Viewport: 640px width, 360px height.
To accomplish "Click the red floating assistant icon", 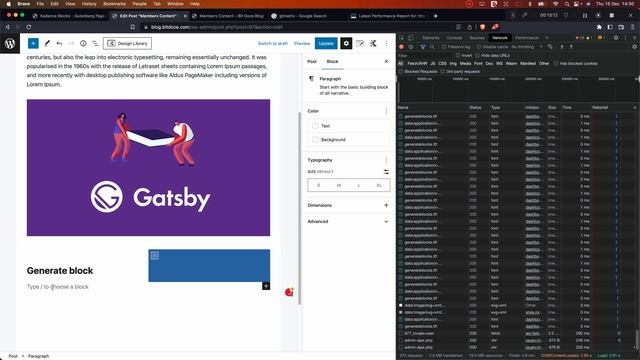I will pyautogui.click(x=289, y=292).
